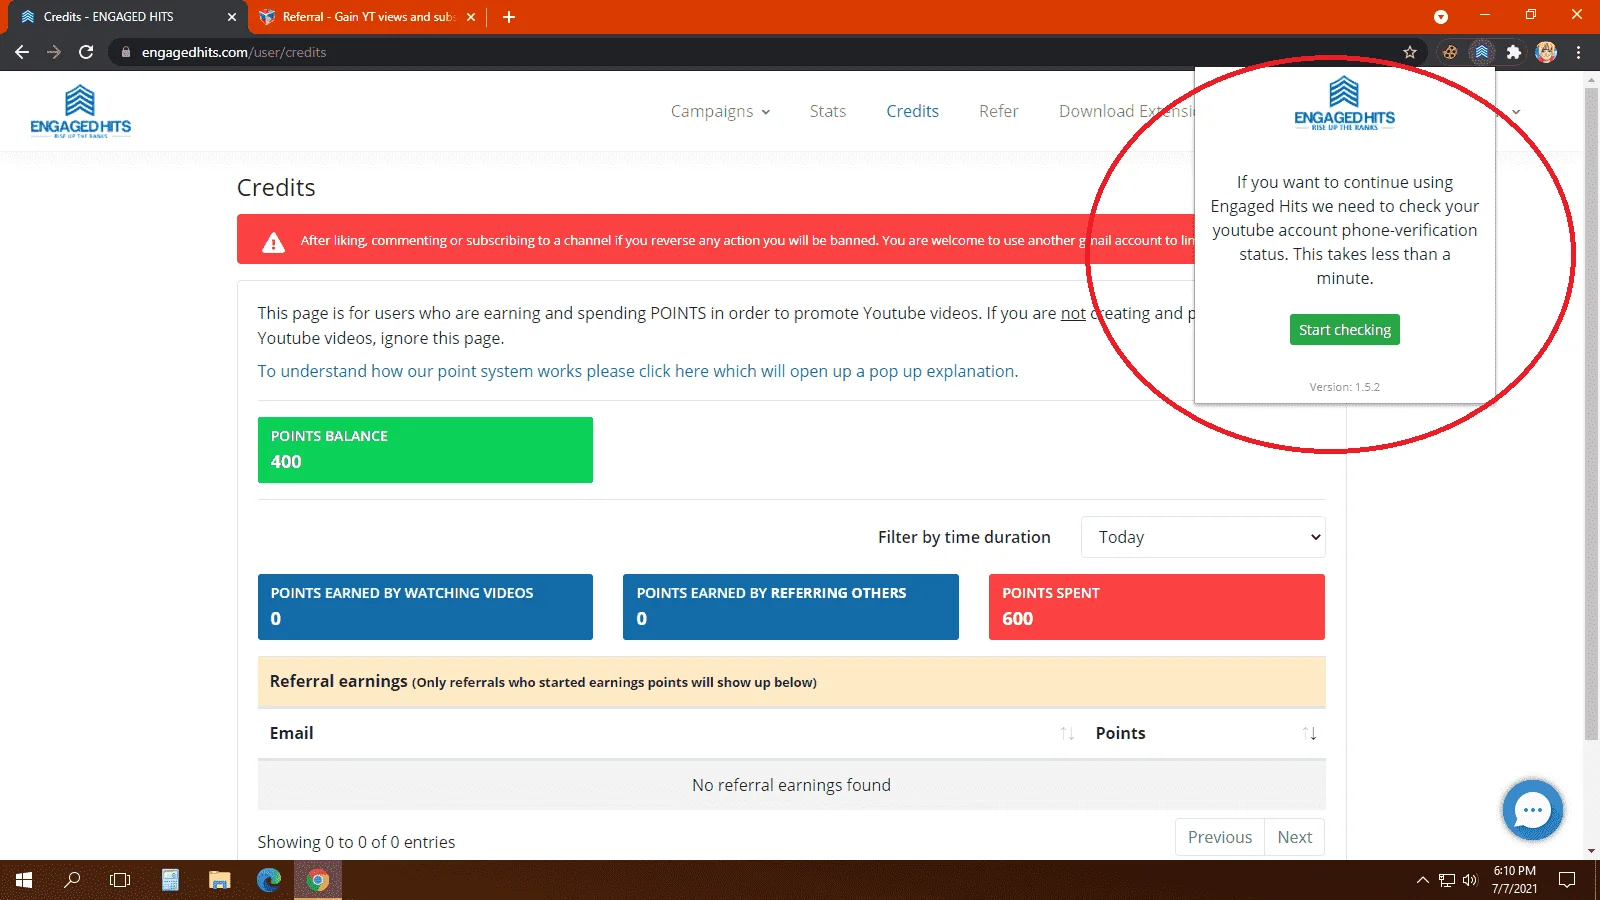
Task: Open Chrome's three-dot menu
Action: coord(1579,52)
